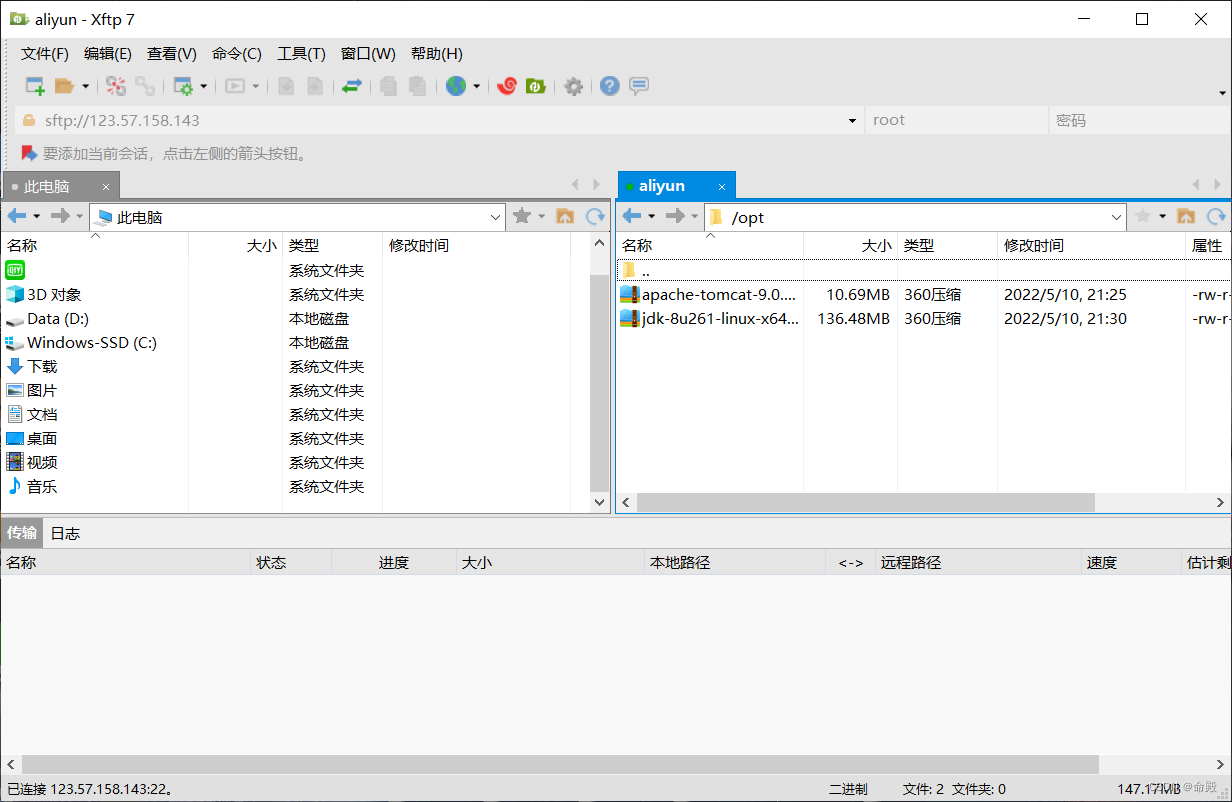The height and width of the screenshot is (802, 1232).
Task: Sort local files by 名称 column
Action: [x=95, y=245]
